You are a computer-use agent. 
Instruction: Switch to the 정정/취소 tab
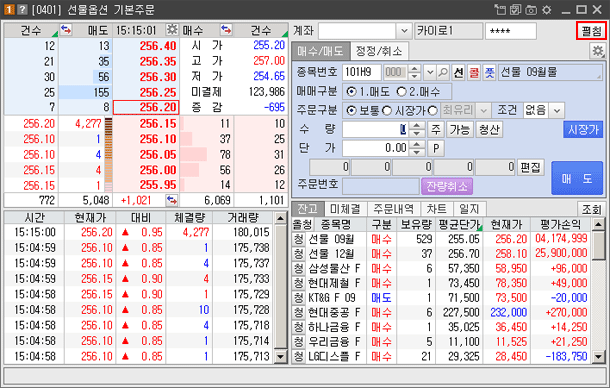tap(379, 51)
